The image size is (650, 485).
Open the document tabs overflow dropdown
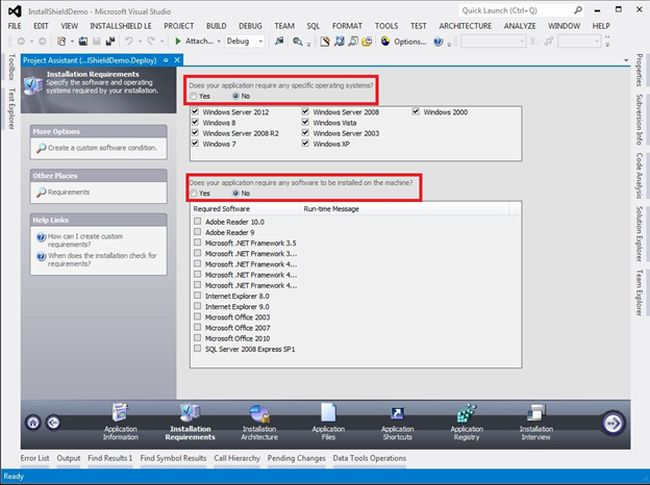(626, 61)
